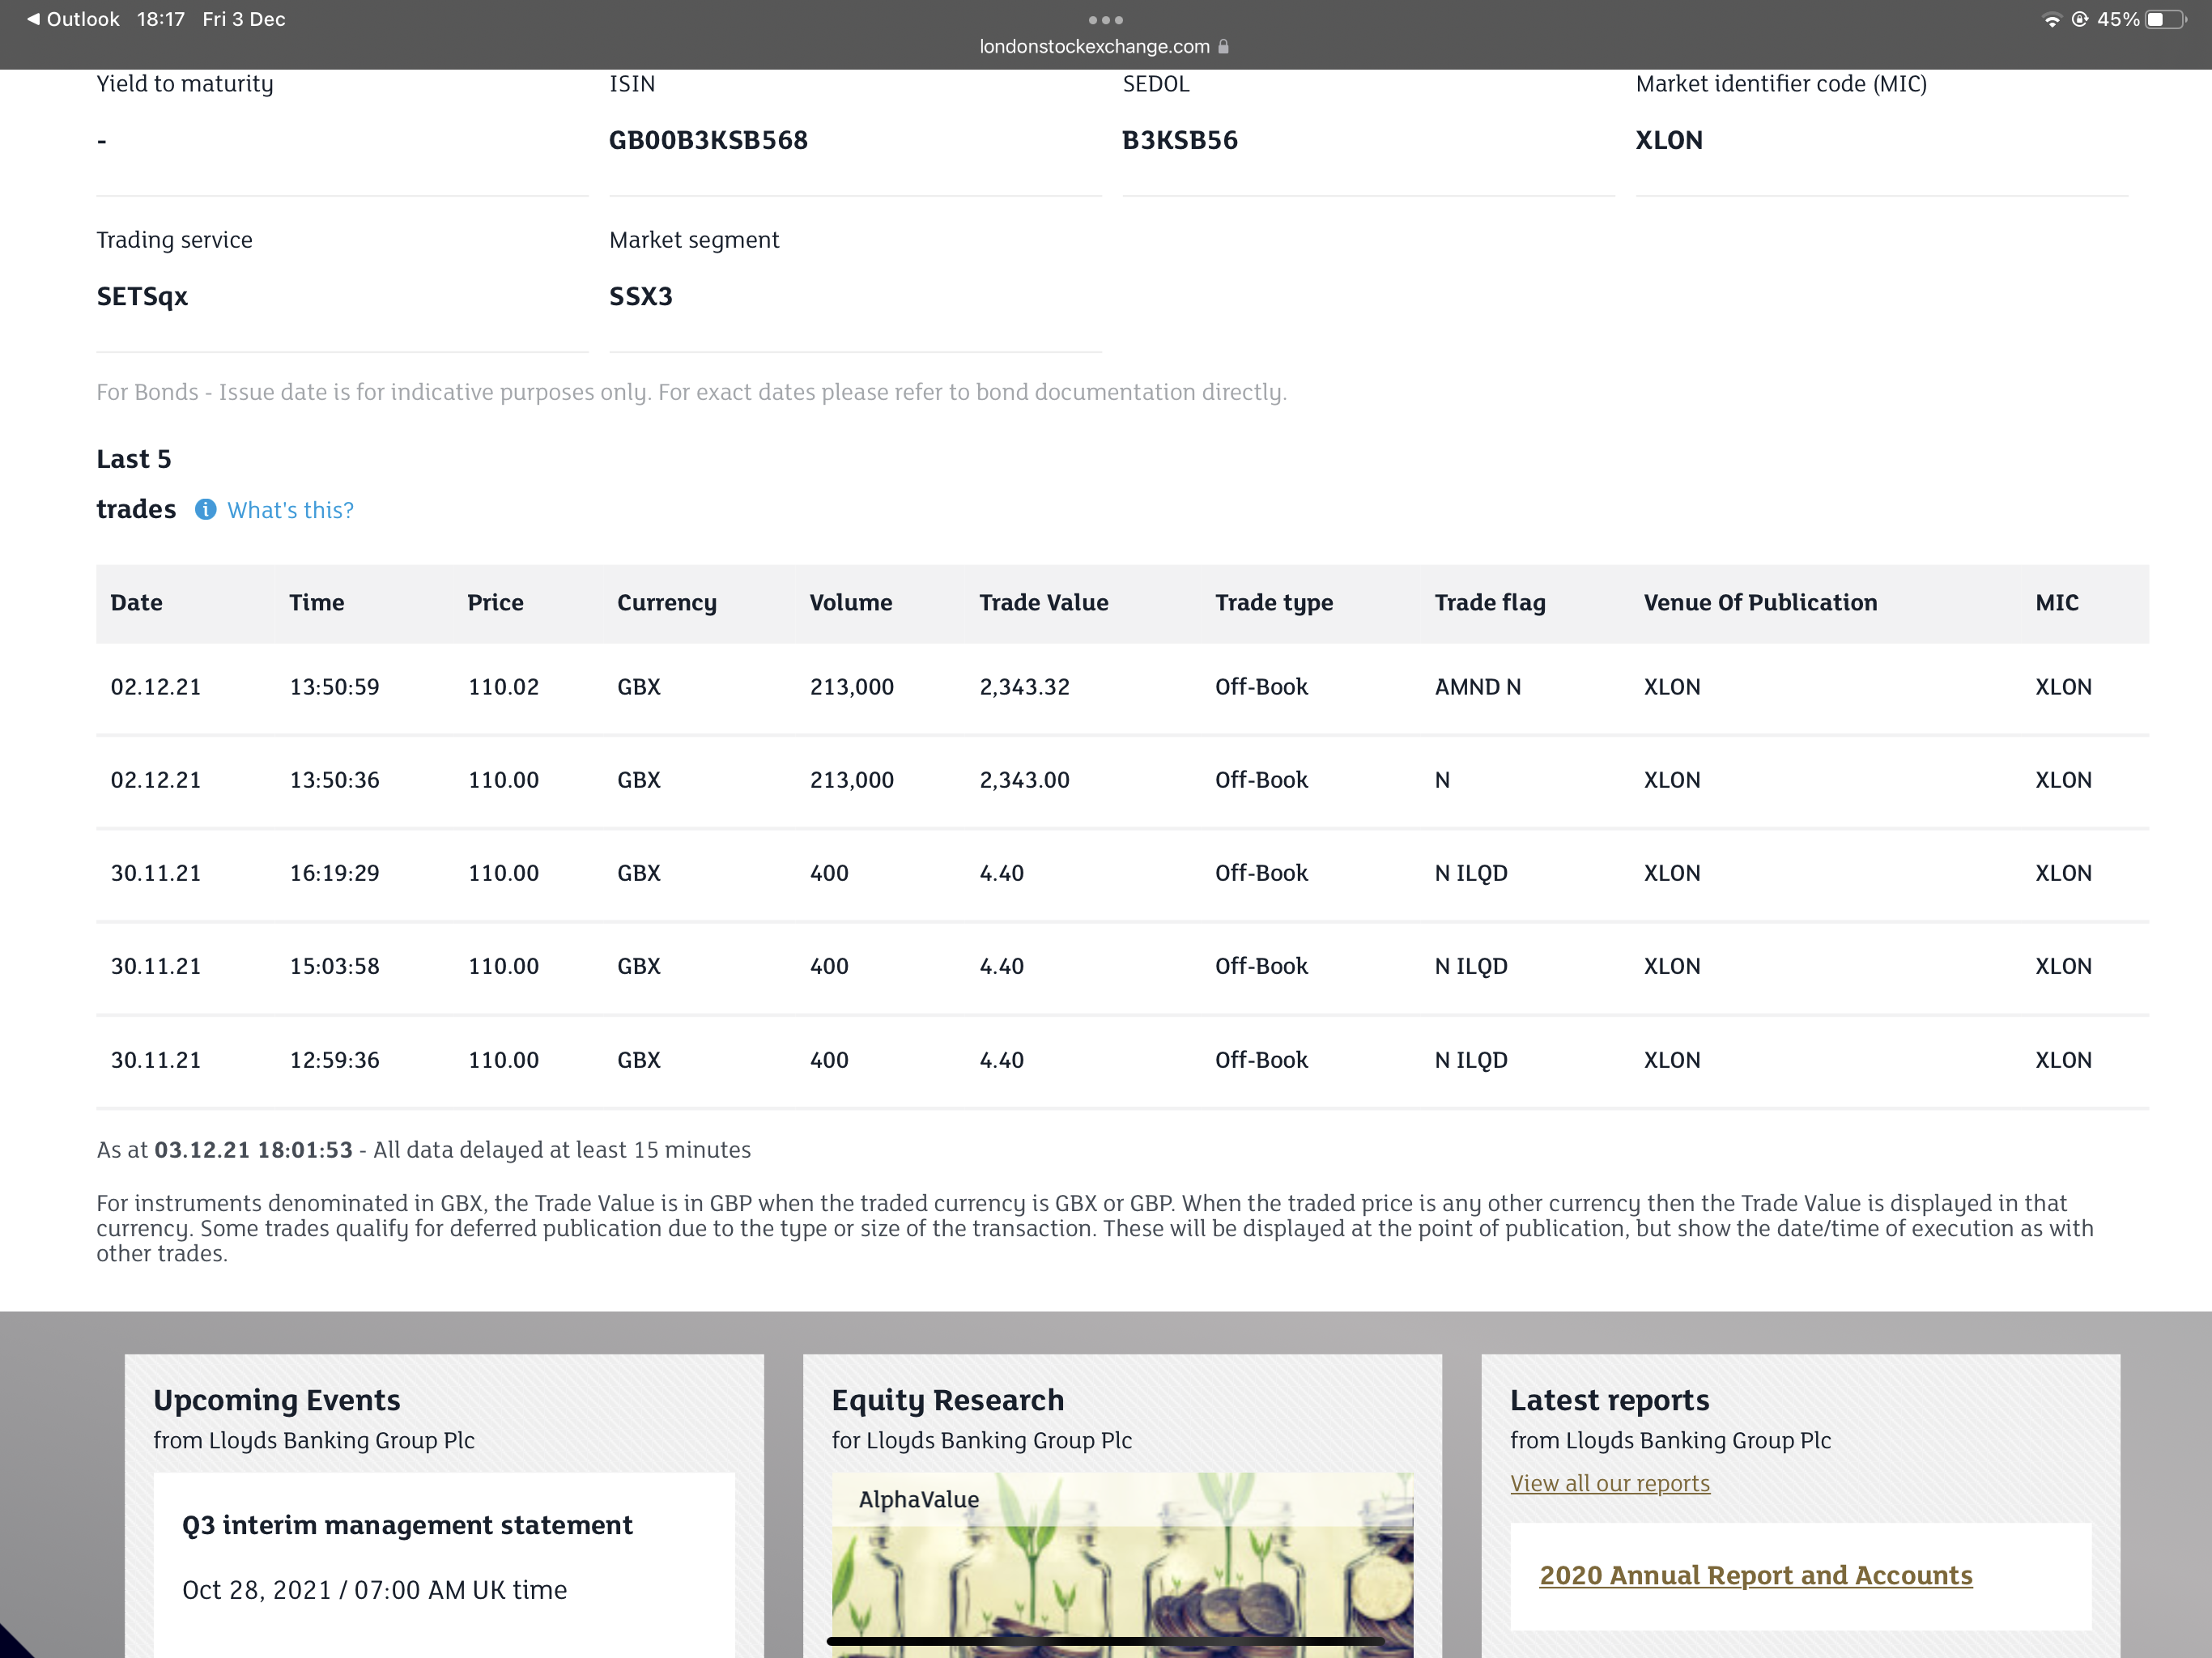The height and width of the screenshot is (1658, 2212).
Task: Select the Price column header
Action: coord(495,603)
